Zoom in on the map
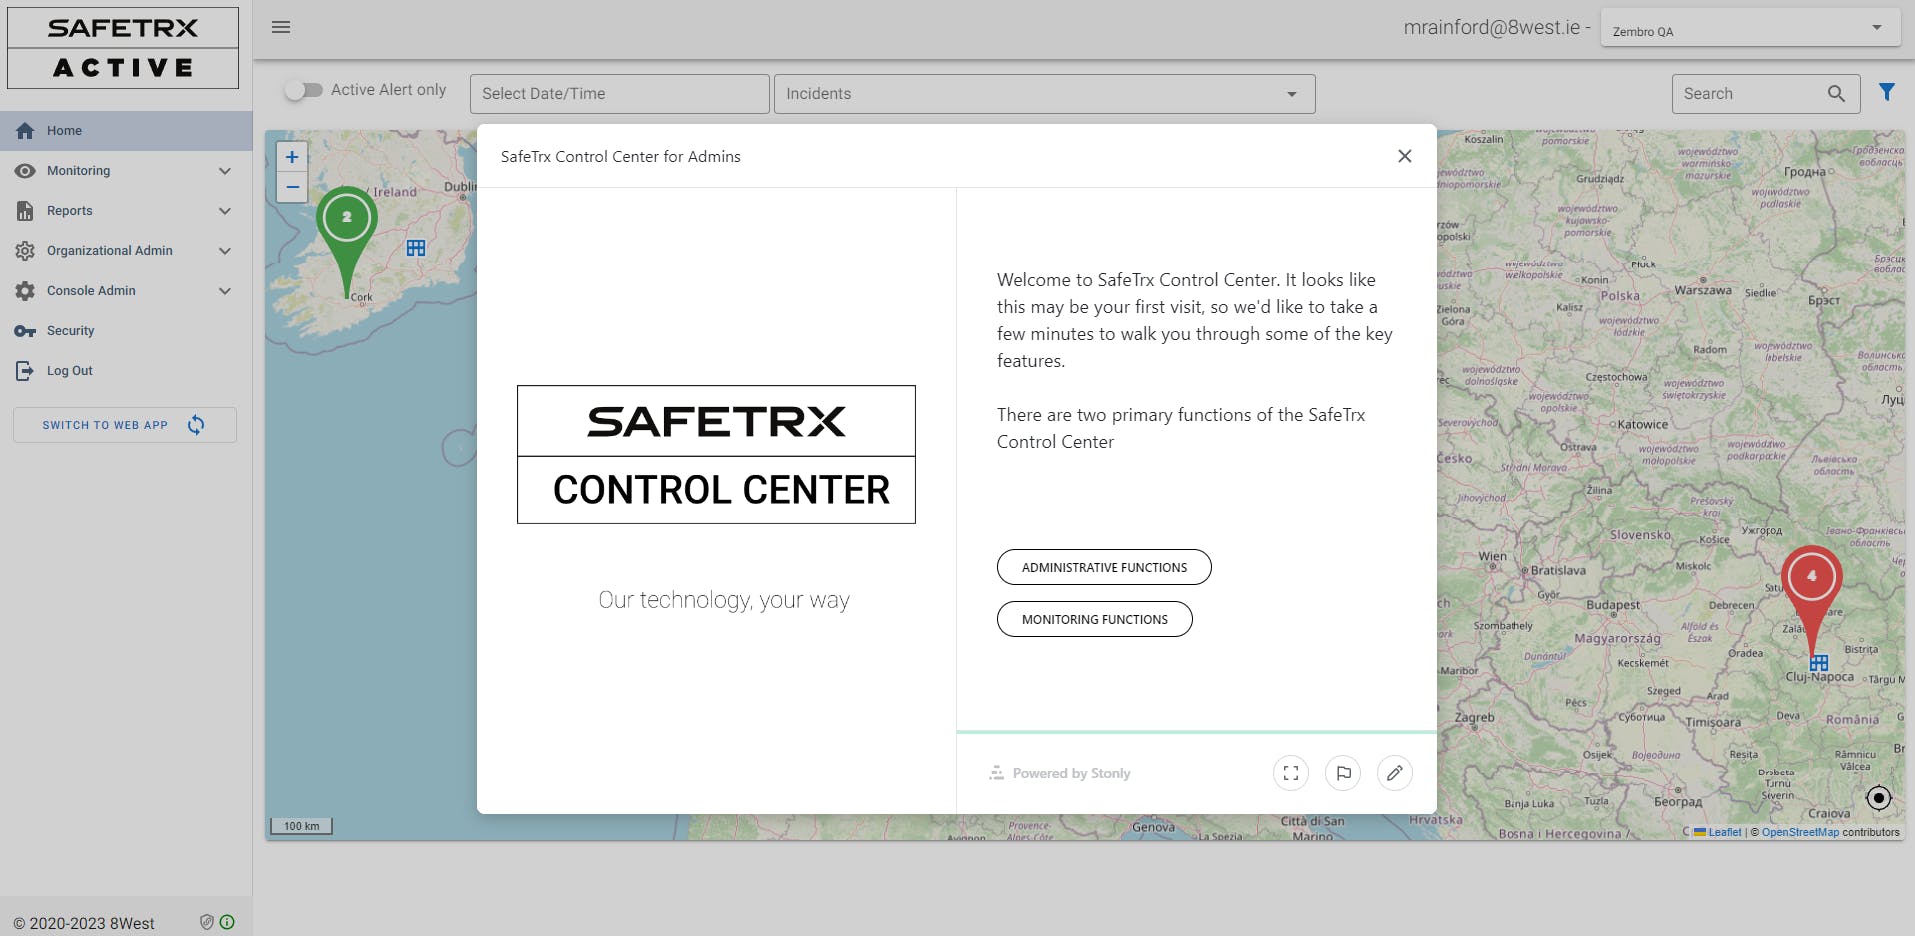 coord(292,157)
